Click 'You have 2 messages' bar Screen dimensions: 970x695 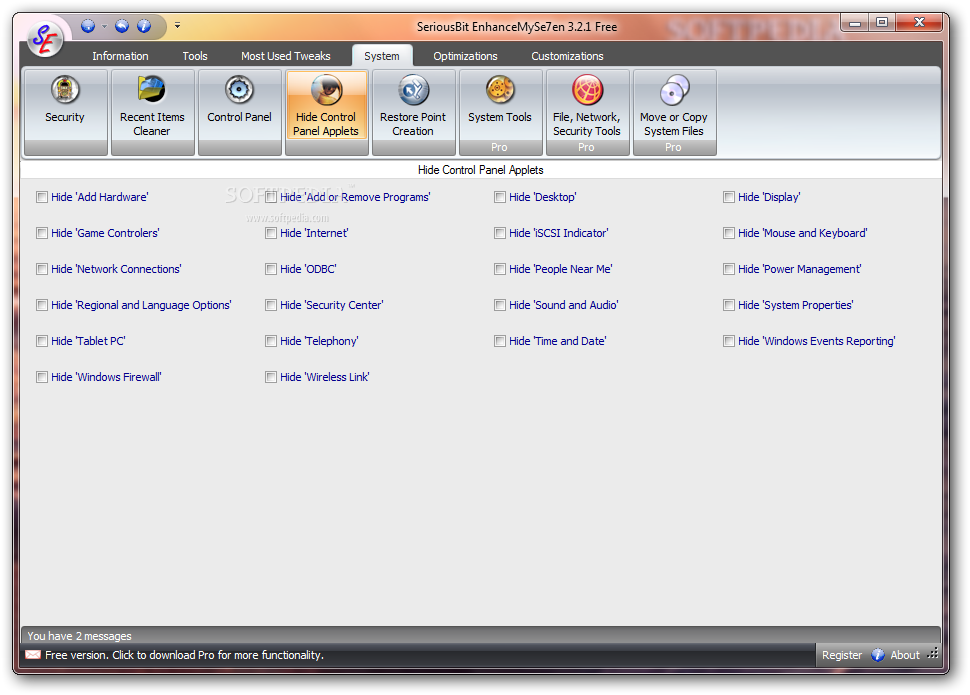[79, 636]
